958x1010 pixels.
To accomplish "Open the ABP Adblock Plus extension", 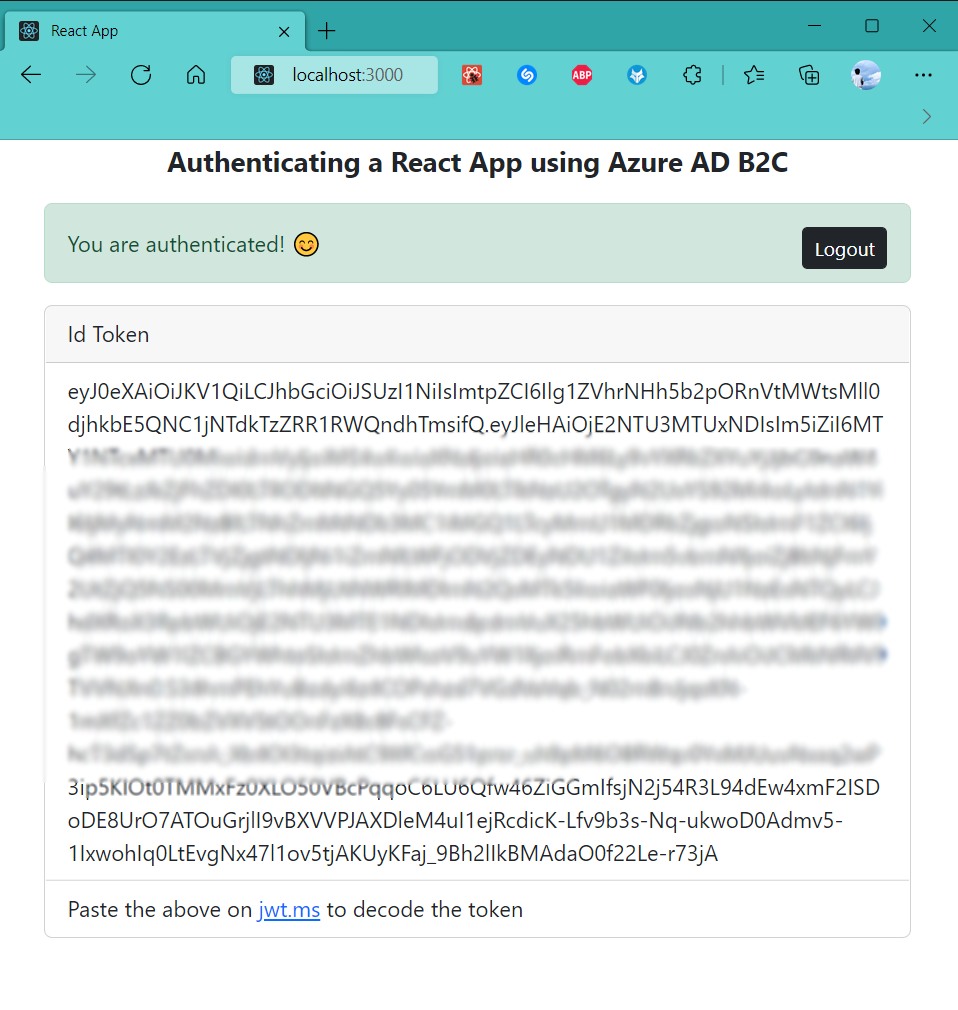I will tap(582, 75).
